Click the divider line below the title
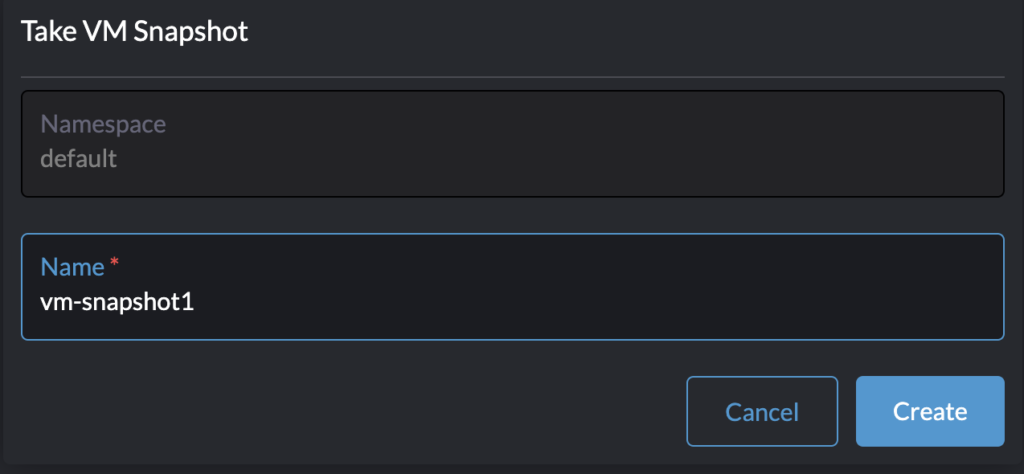The height and width of the screenshot is (474, 1024). click(512, 77)
